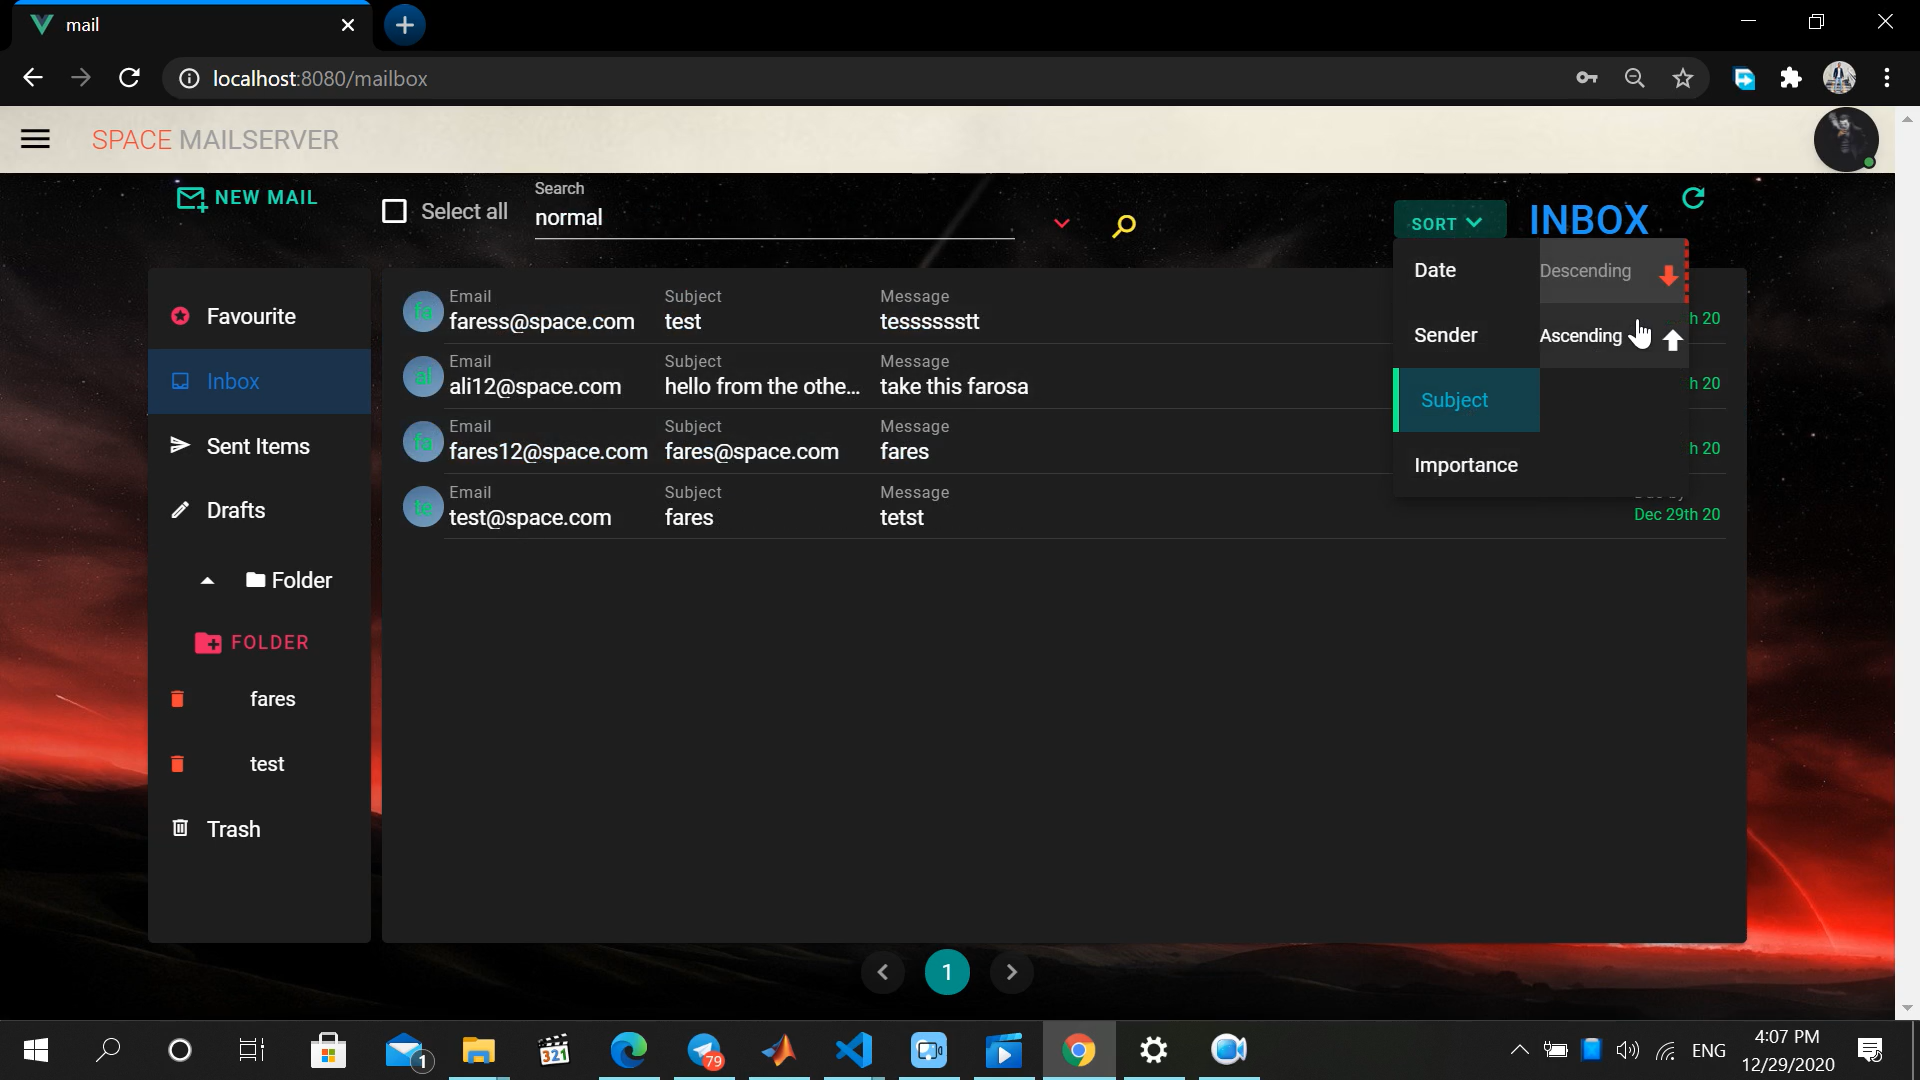Screen dimensions: 1920x1080
Task: Delete the test folder with trash icon
Action: 178,764
